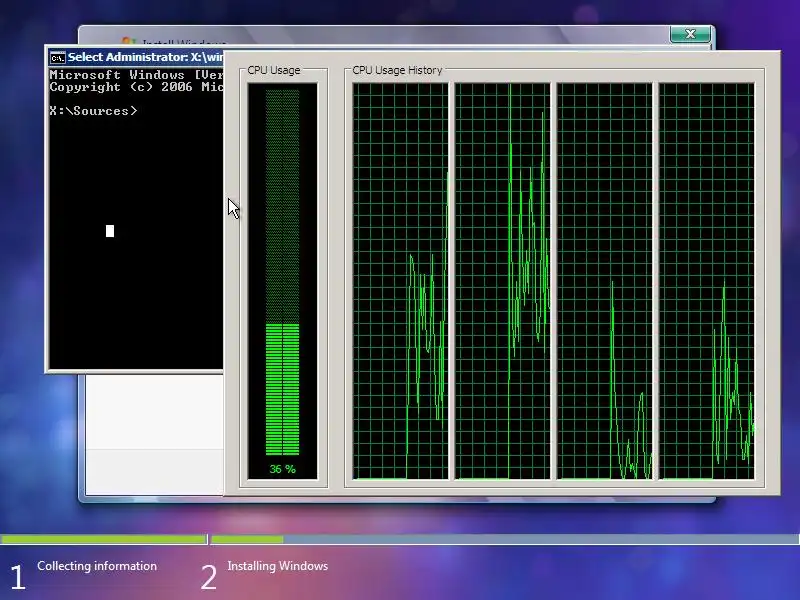The image size is (800, 600).
Task: Click the Collecting information progress bar
Action: pyautogui.click(x=104, y=539)
